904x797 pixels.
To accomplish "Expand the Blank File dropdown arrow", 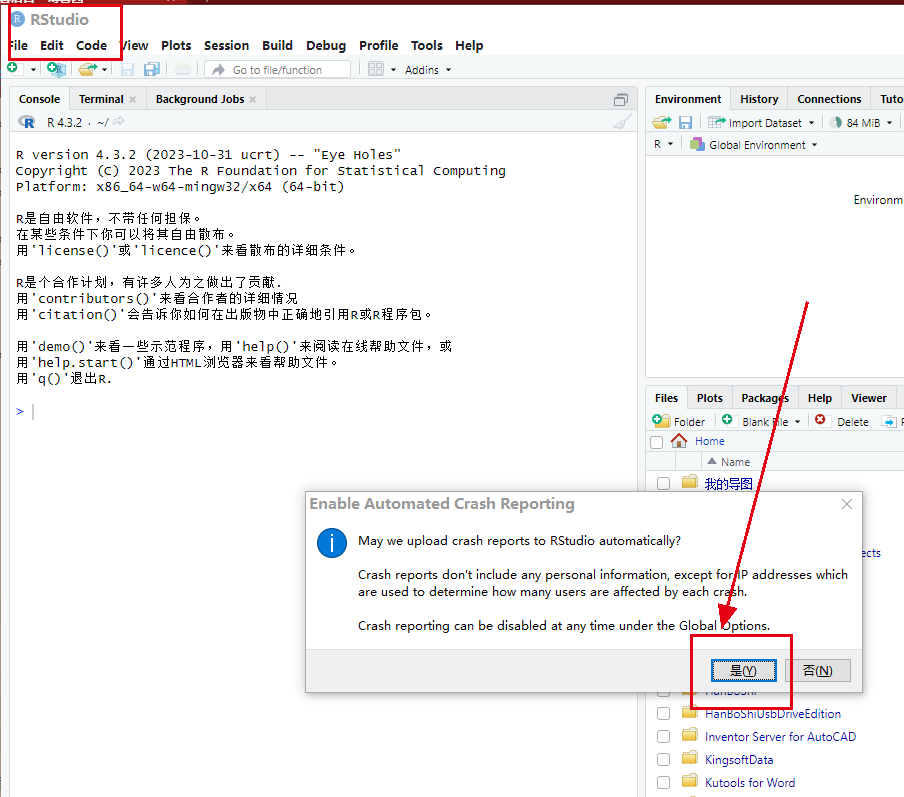I will (797, 422).
